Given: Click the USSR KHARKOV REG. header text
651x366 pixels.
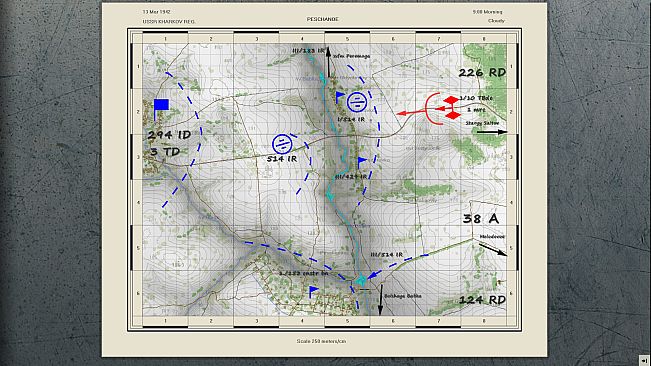Looking at the screenshot, I should 169,21.
